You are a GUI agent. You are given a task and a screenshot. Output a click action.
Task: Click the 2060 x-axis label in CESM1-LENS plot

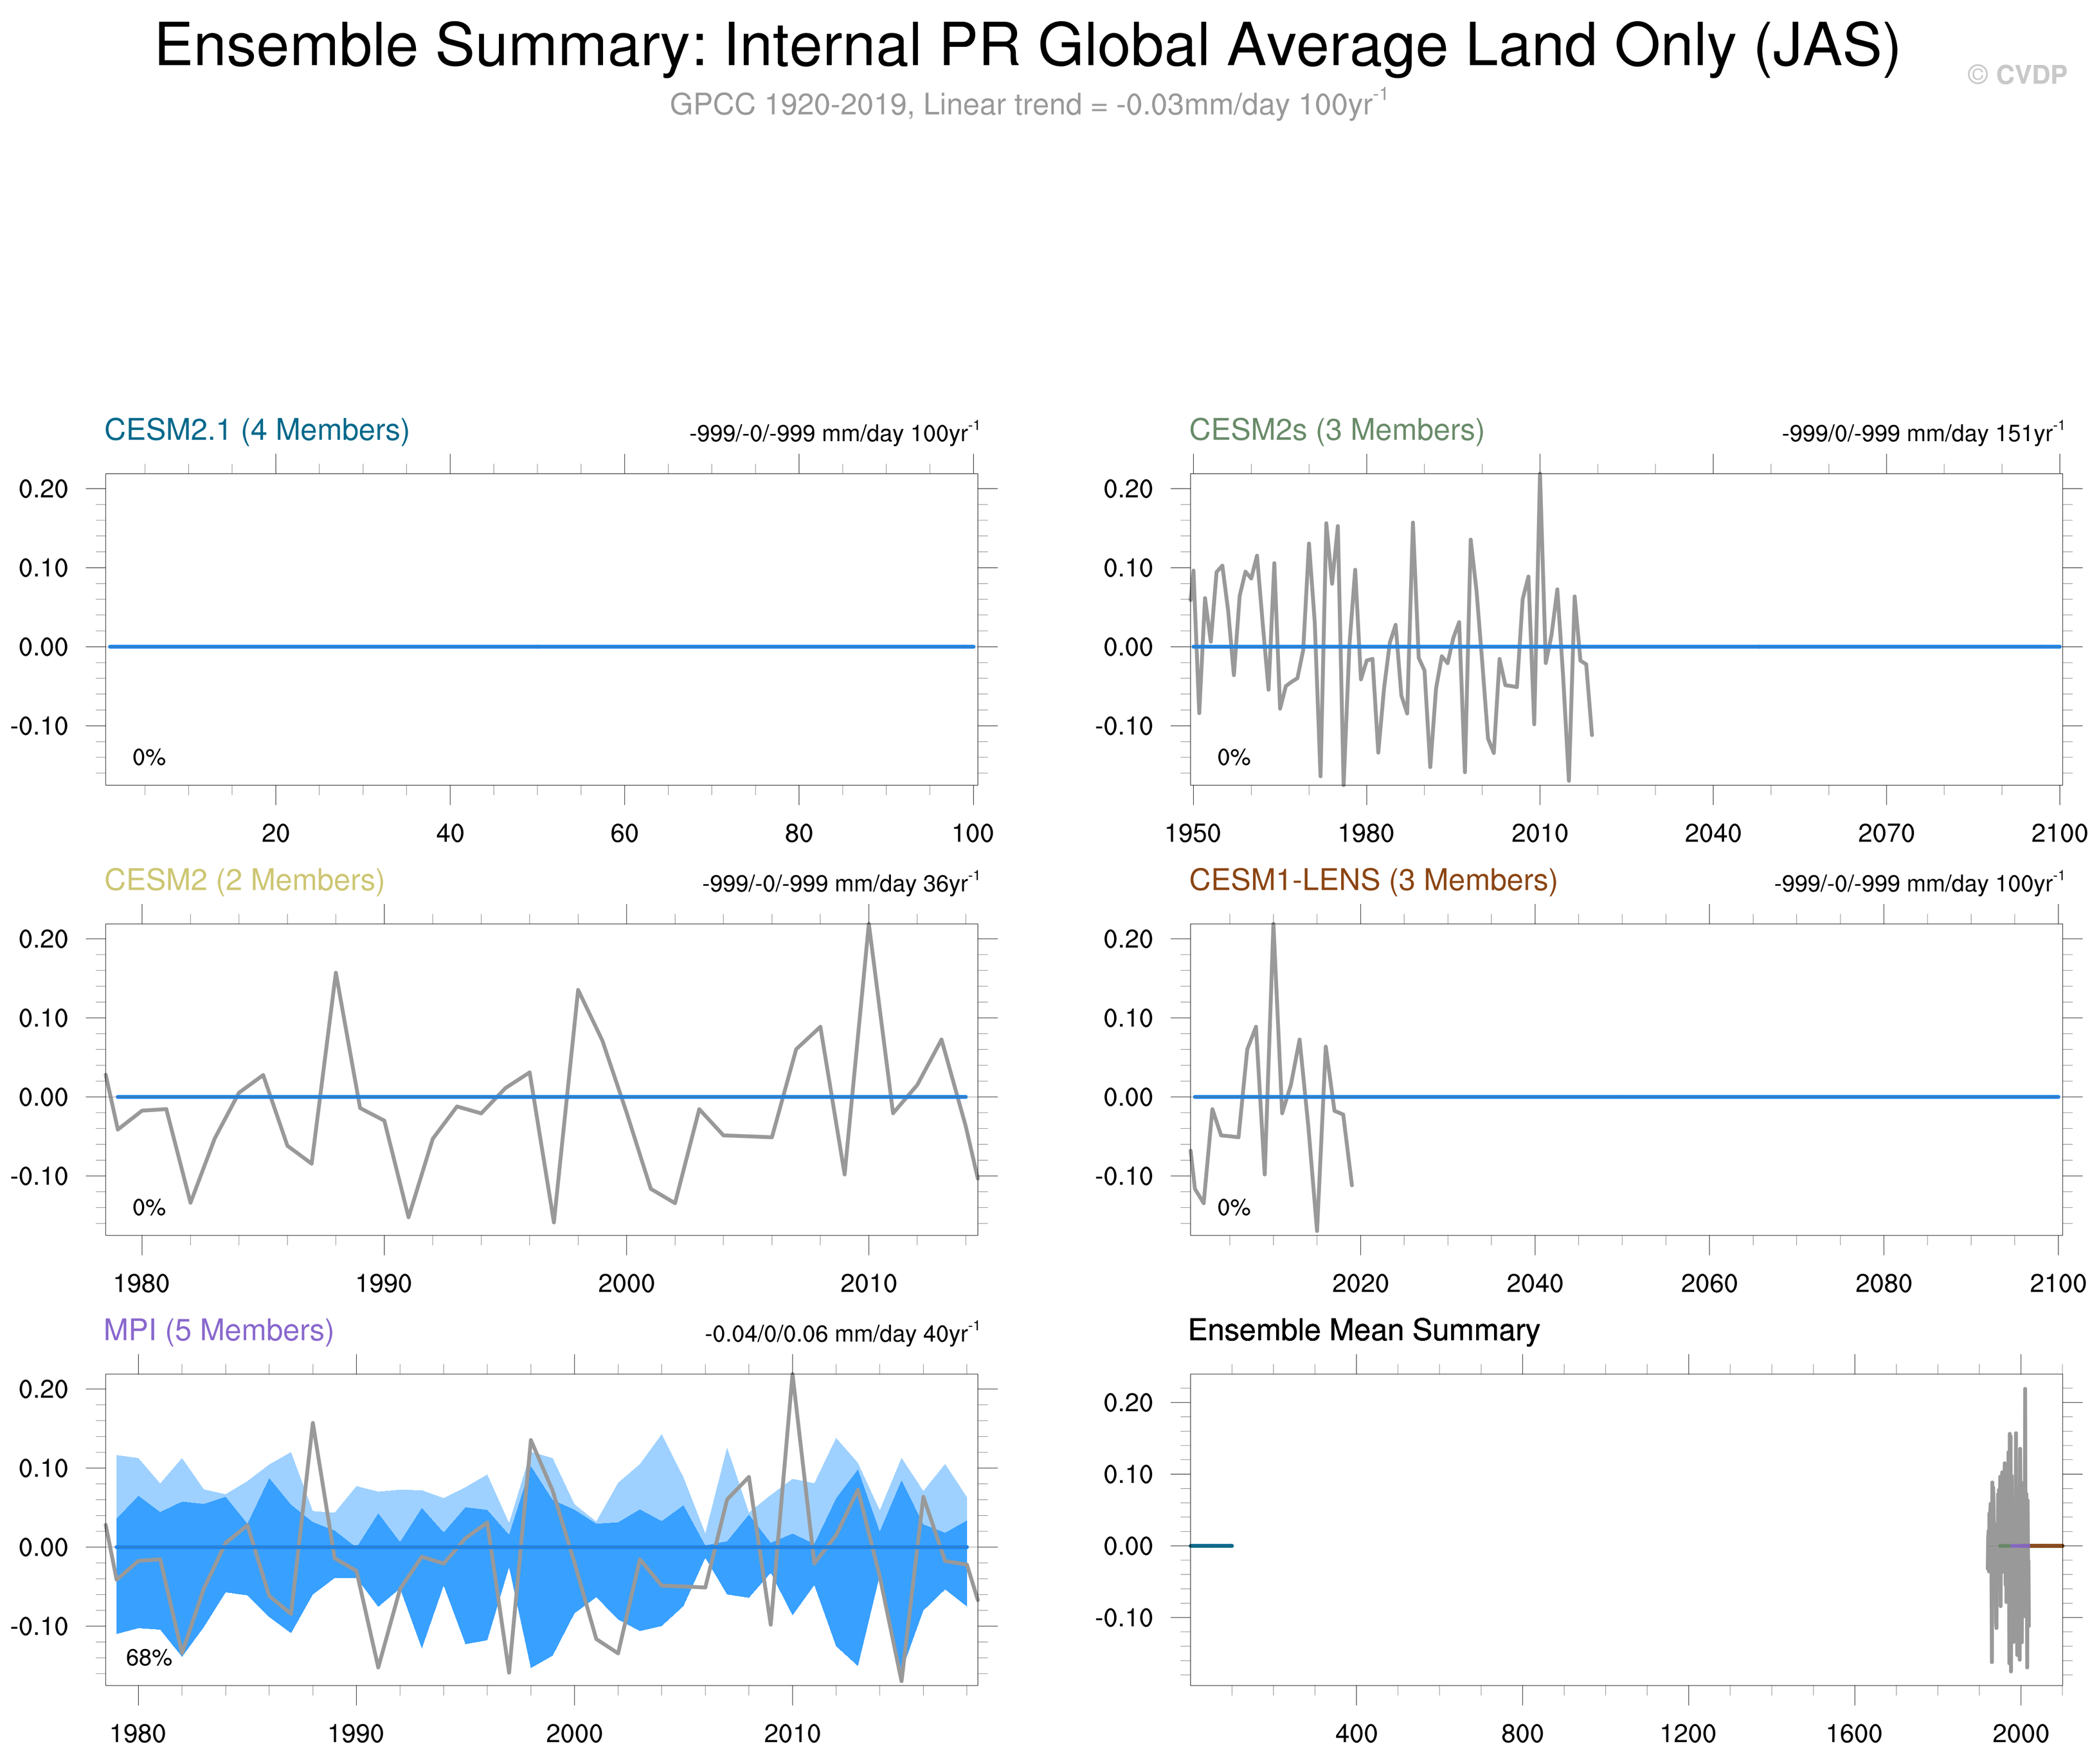pos(1708,1283)
